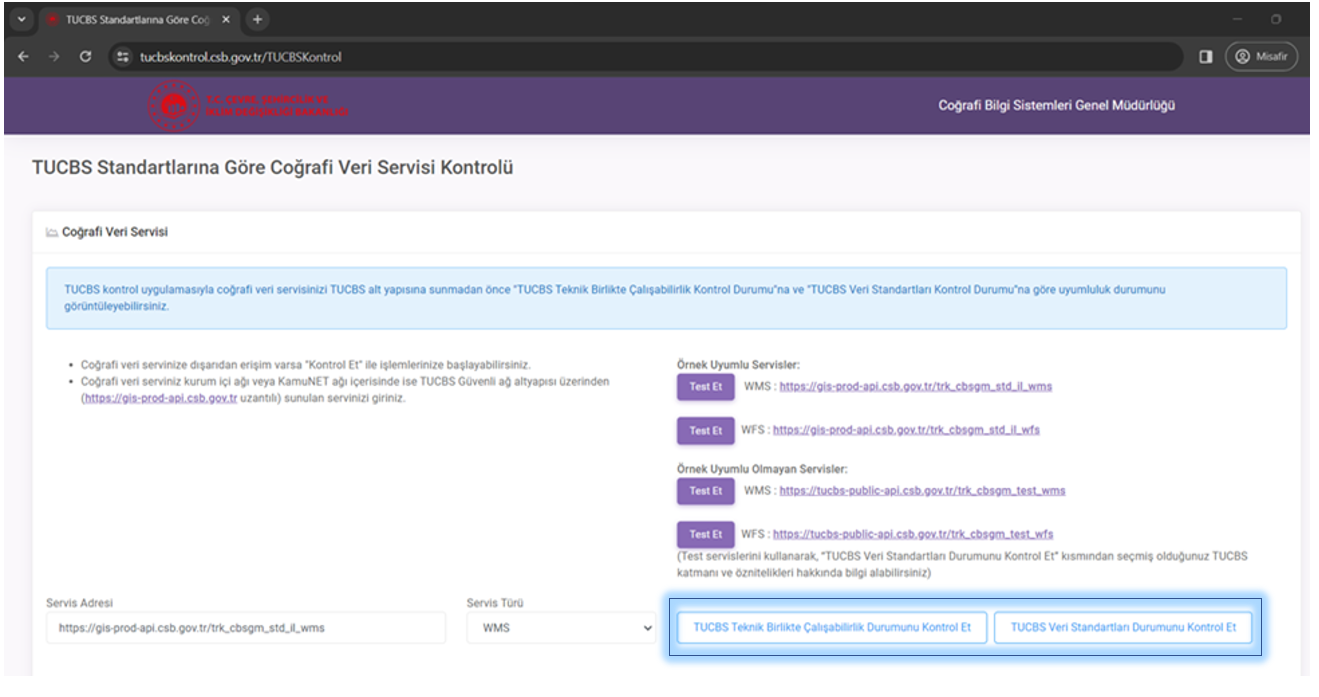The height and width of the screenshot is (697, 1319).
Task: Go forward to the next page
Action: (x=54, y=57)
